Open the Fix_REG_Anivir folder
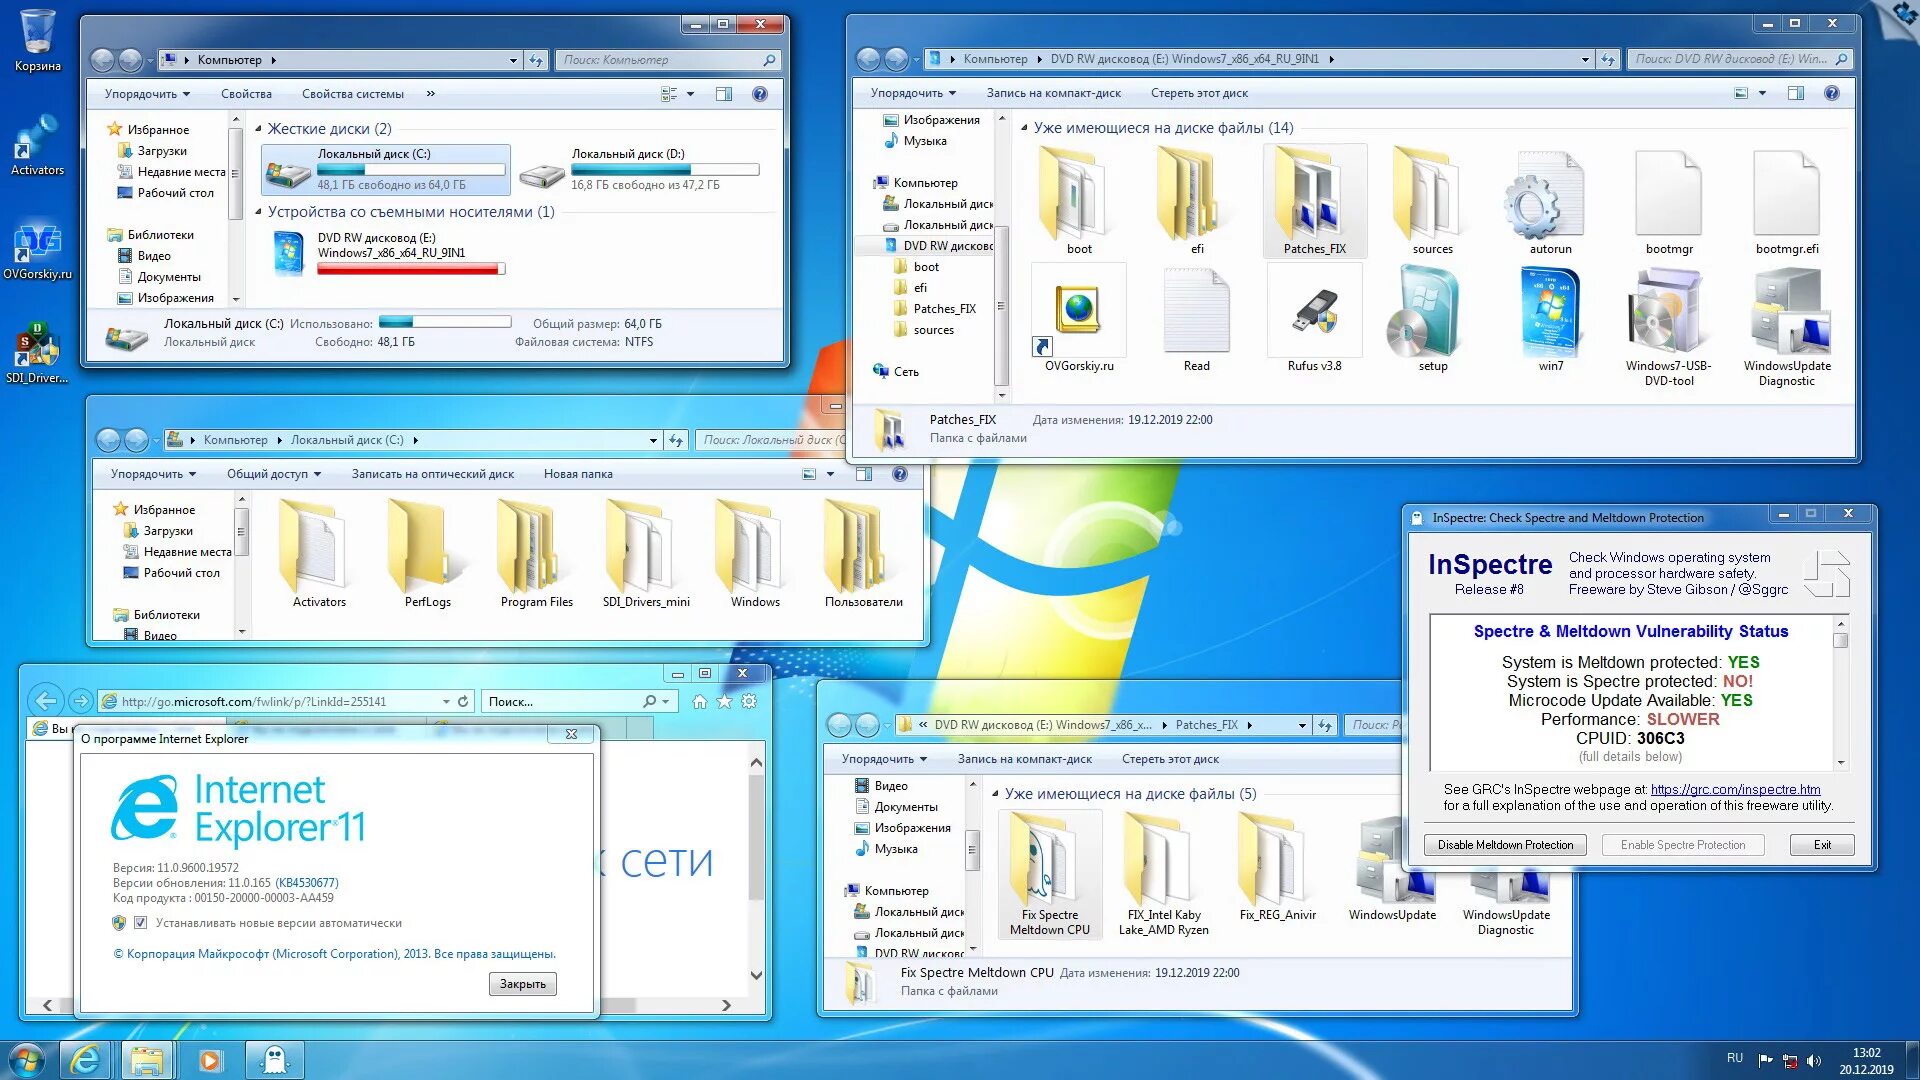Screen dimensions: 1920x1080 pyautogui.click(x=1277, y=866)
